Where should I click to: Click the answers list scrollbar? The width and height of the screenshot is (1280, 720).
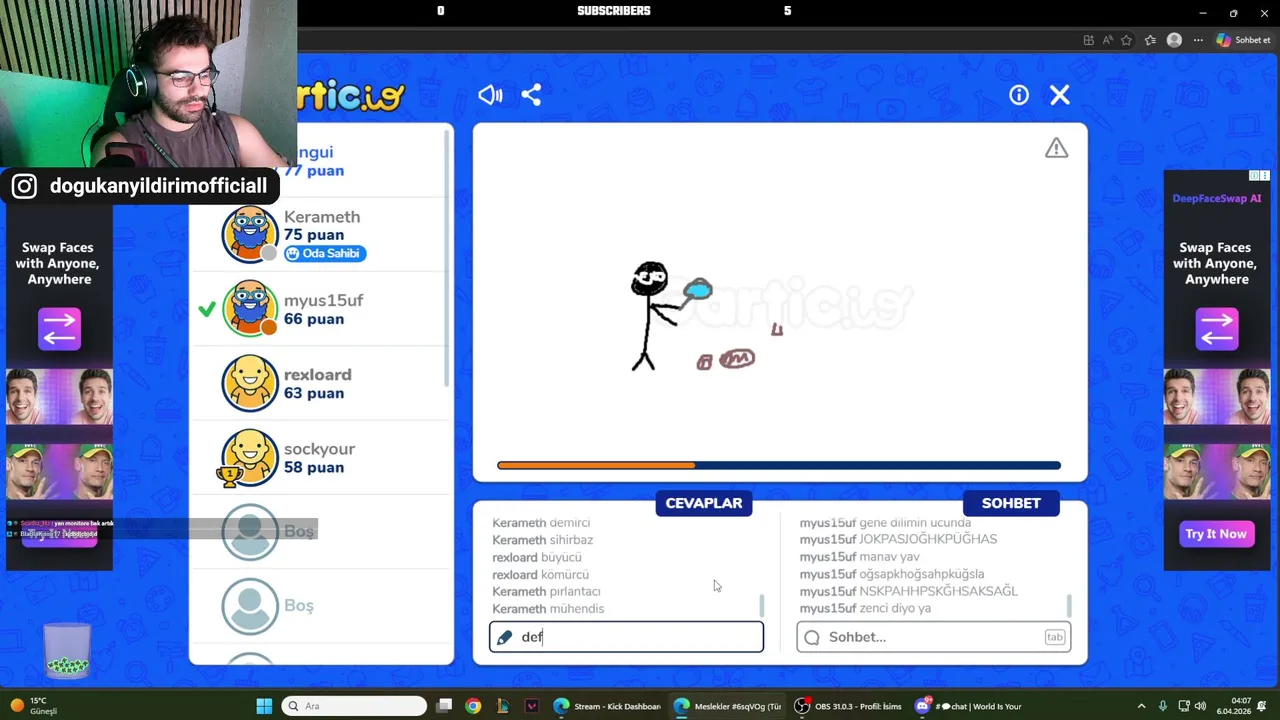(x=762, y=605)
